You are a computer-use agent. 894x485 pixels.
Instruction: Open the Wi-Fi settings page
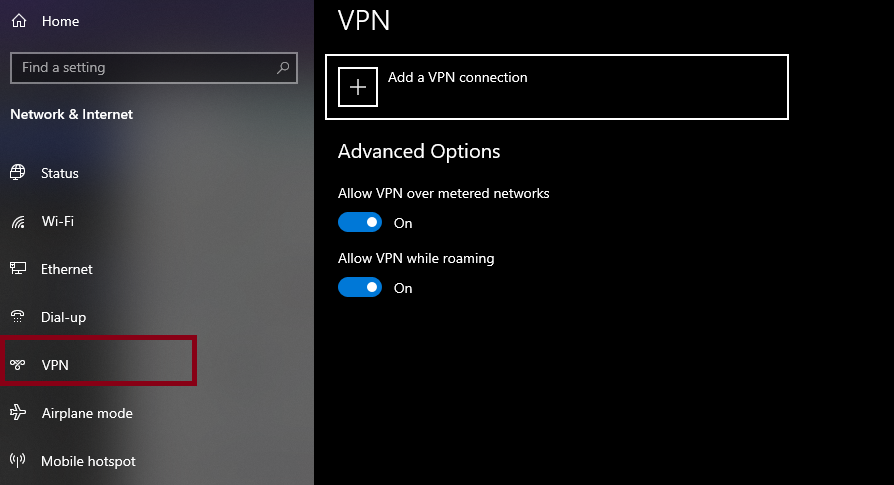click(x=57, y=221)
